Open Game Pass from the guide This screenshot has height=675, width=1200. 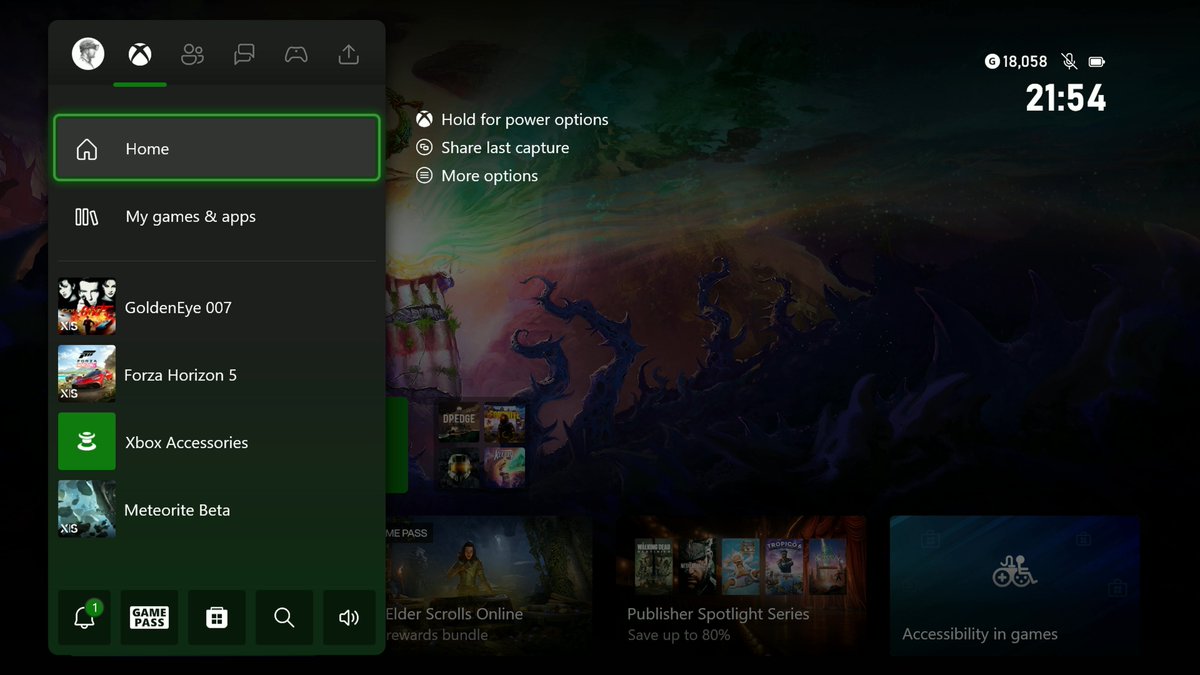(x=149, y=617)
